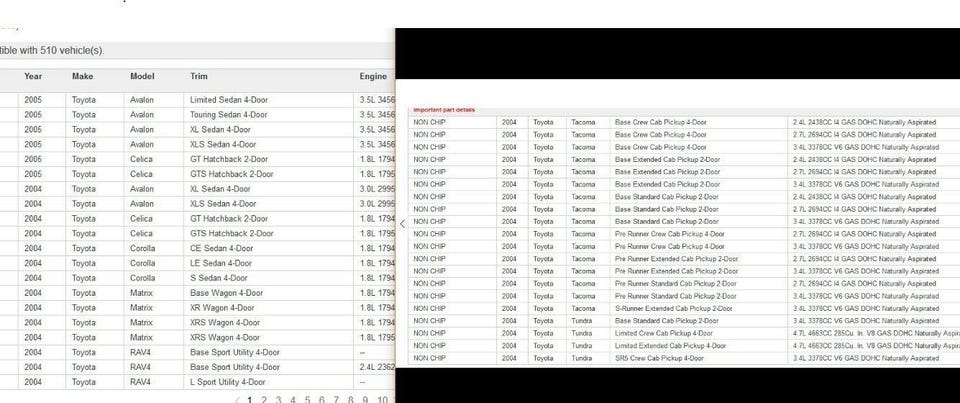Go to page 2 of compatibility list

click(x=264, y=400)
